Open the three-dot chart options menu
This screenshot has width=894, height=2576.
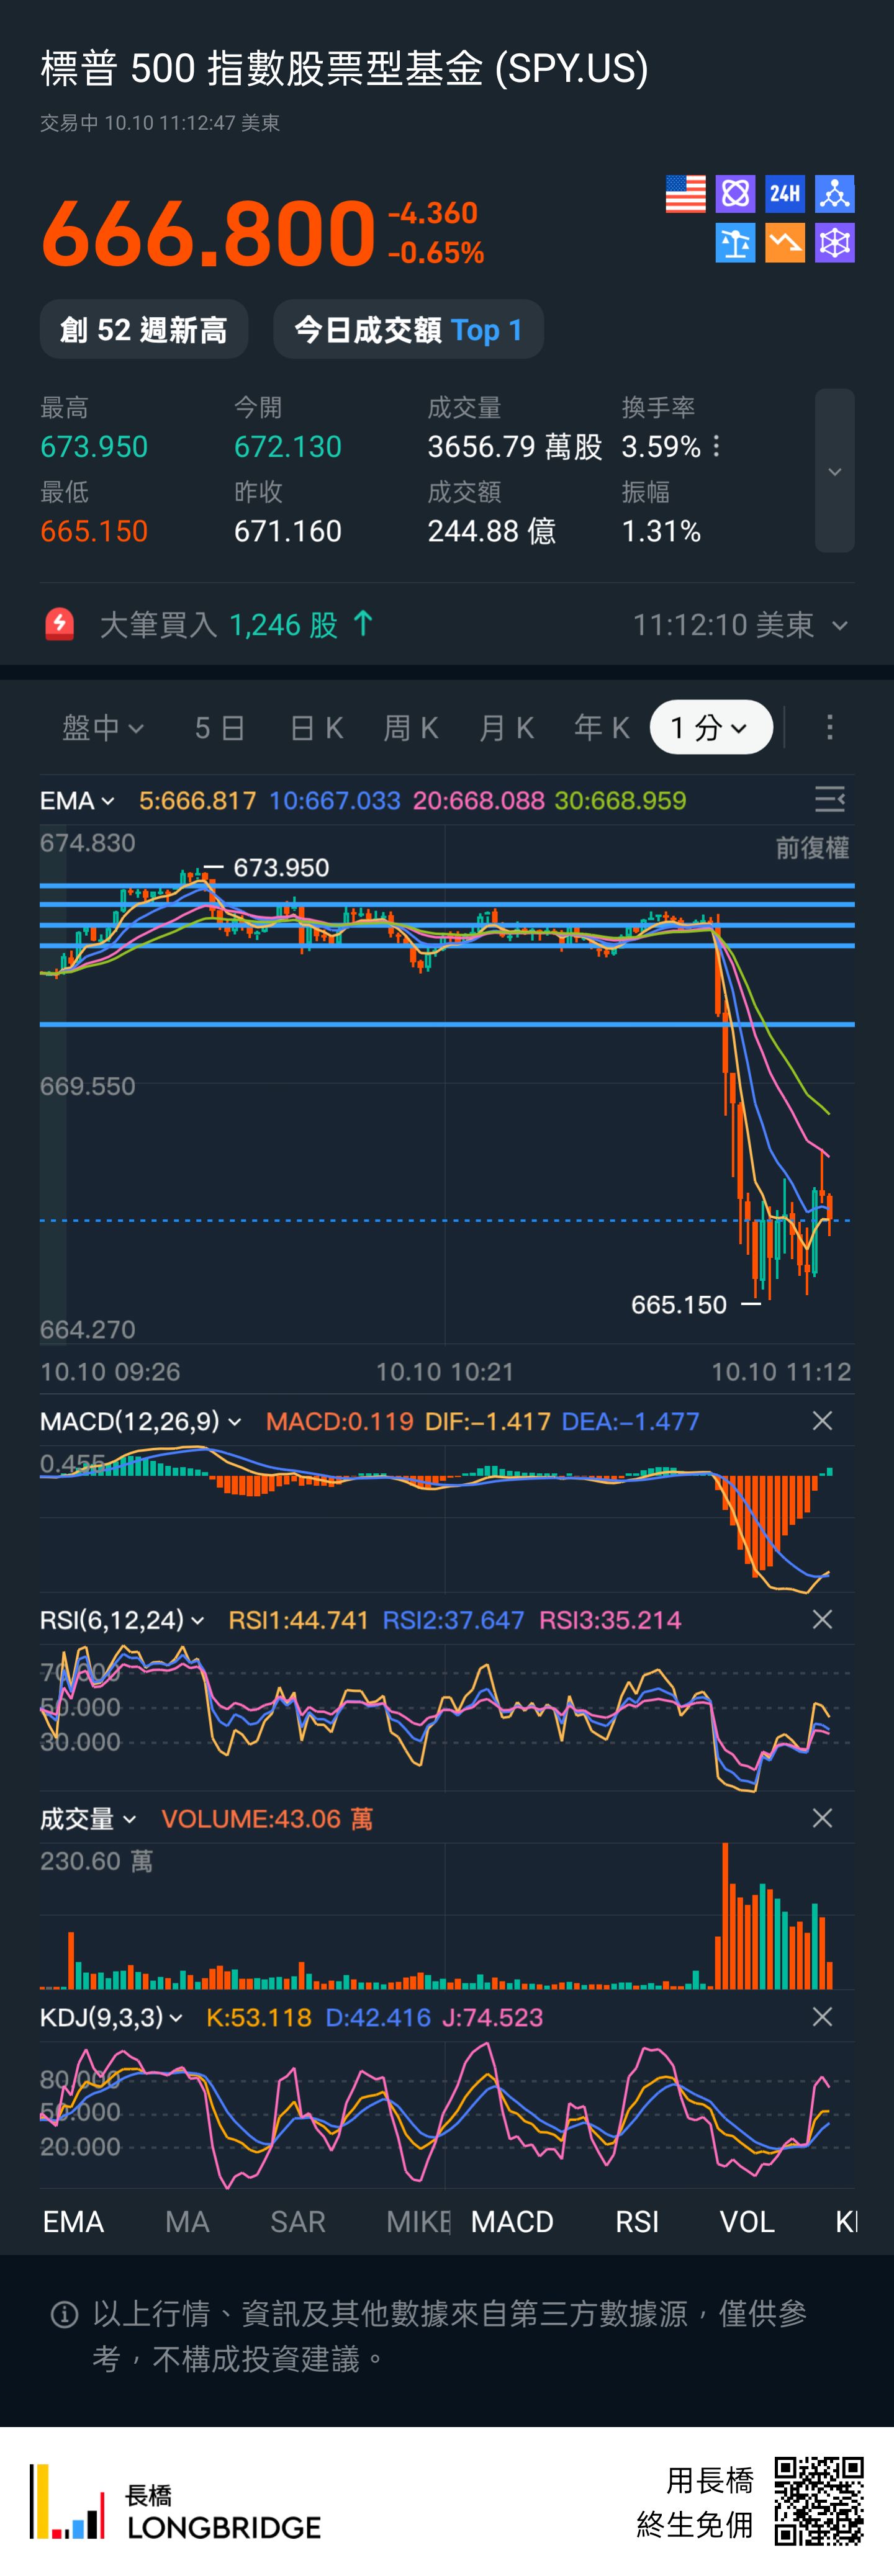pos(829,728)
